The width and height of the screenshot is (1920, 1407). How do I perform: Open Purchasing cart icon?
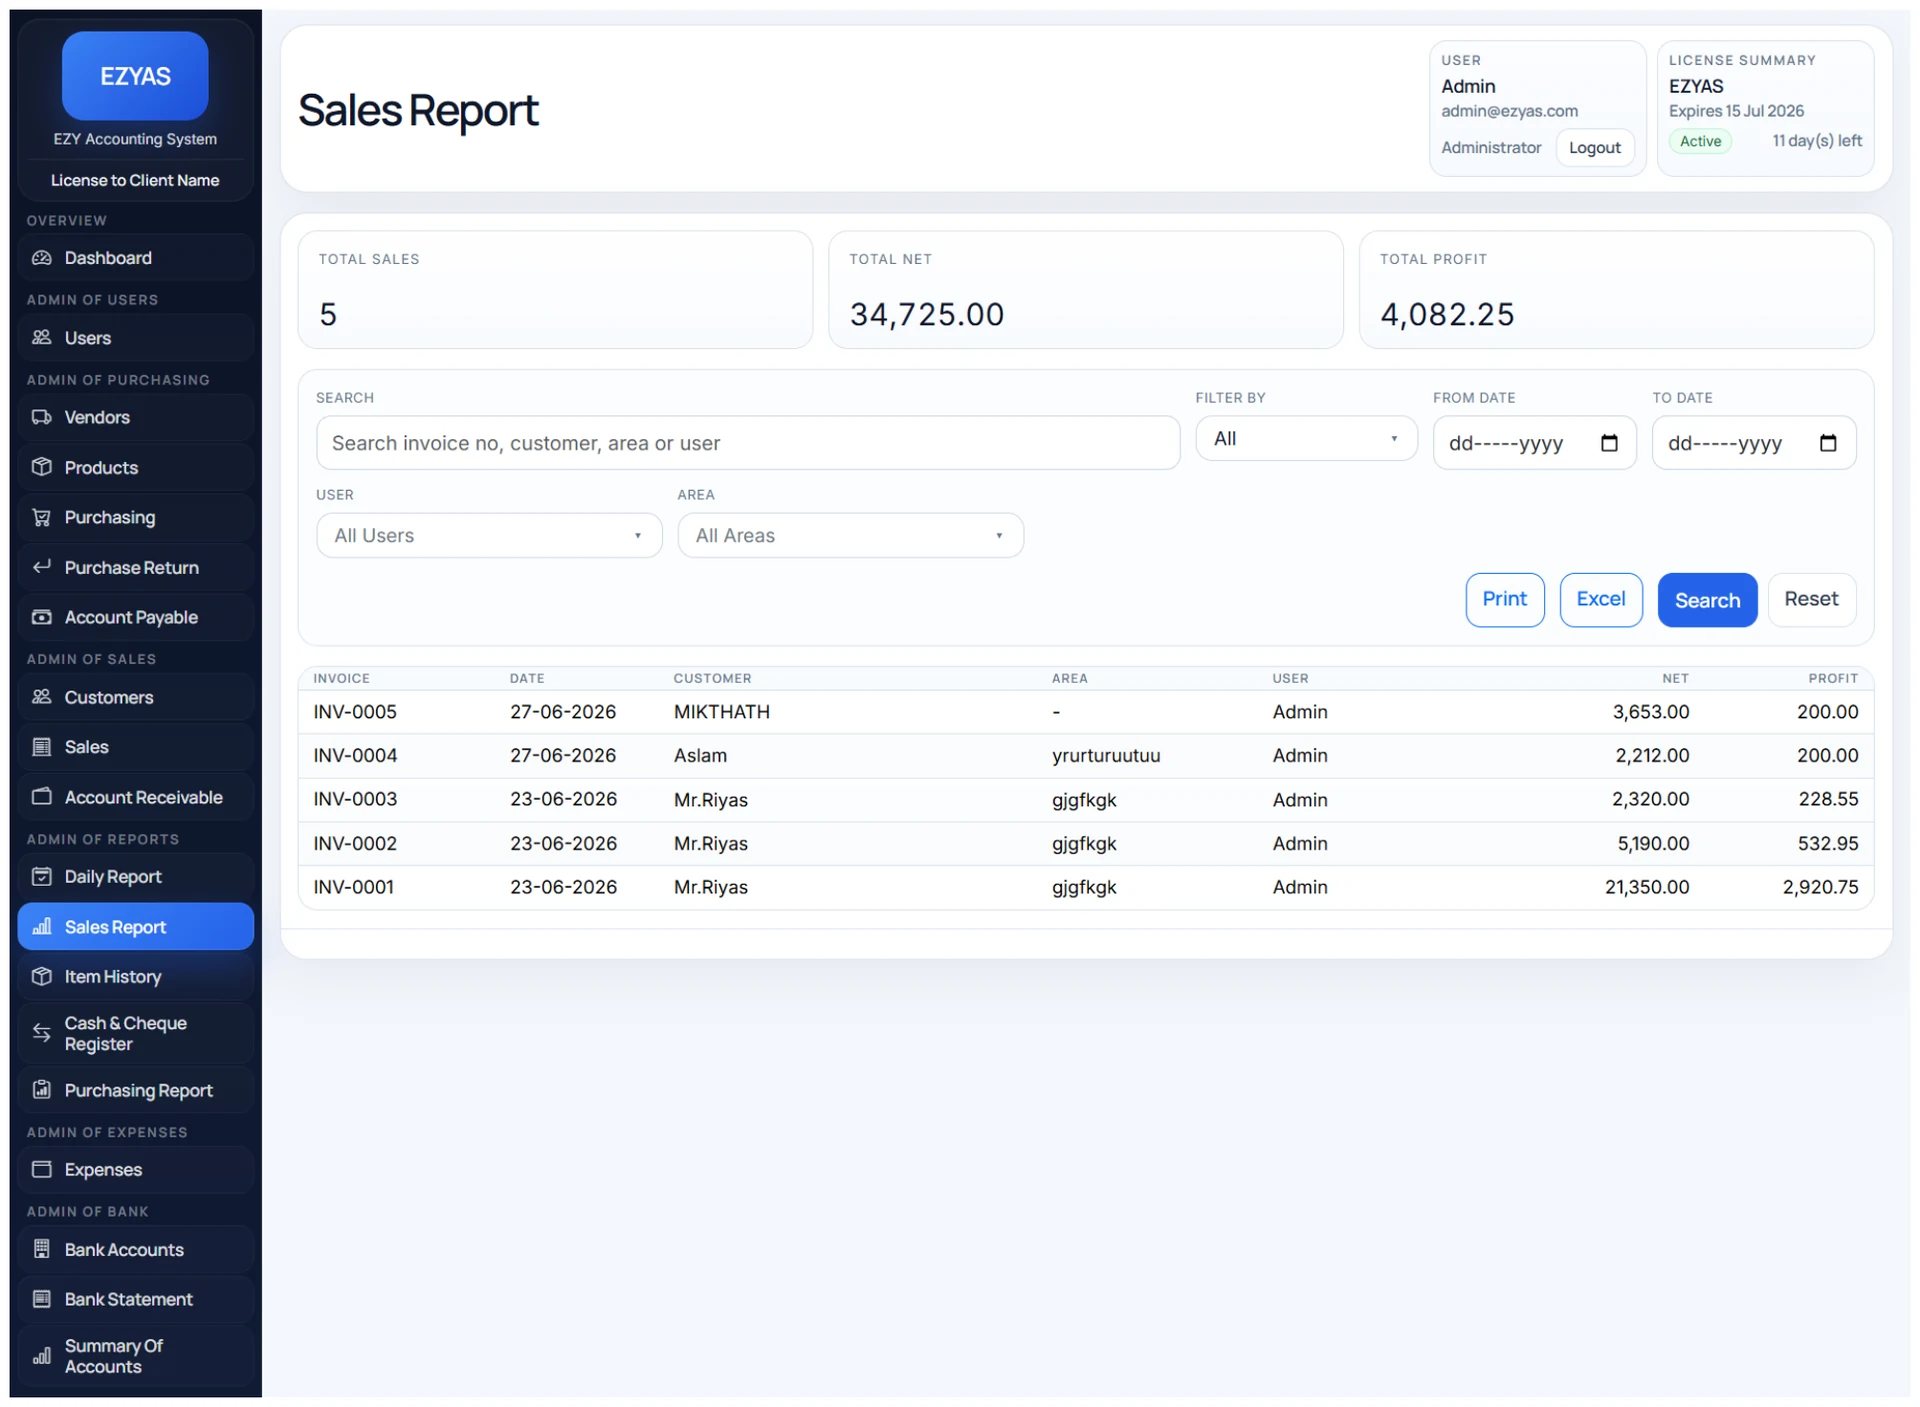coord(41,517)
